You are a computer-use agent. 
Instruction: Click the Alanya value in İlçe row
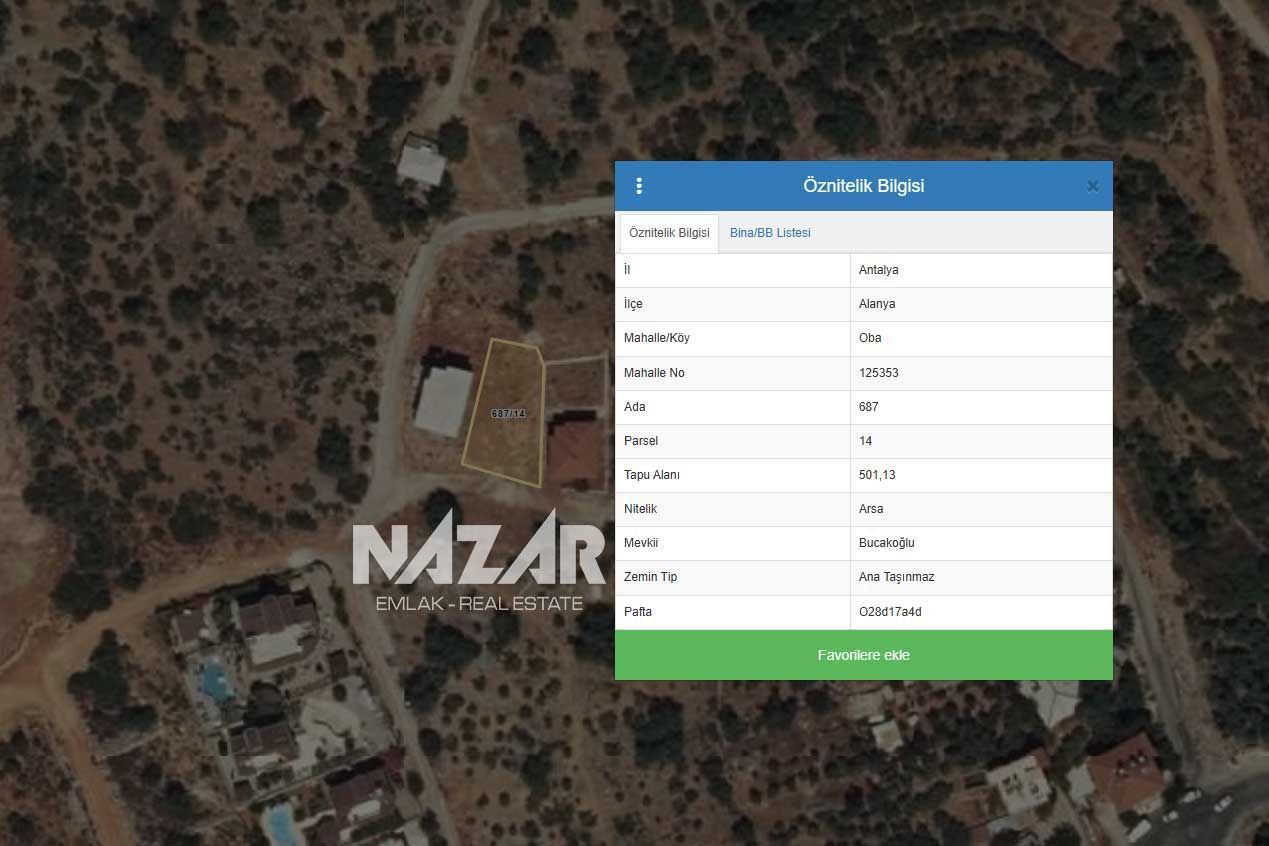pyautogui.click(x=877, y=304)
